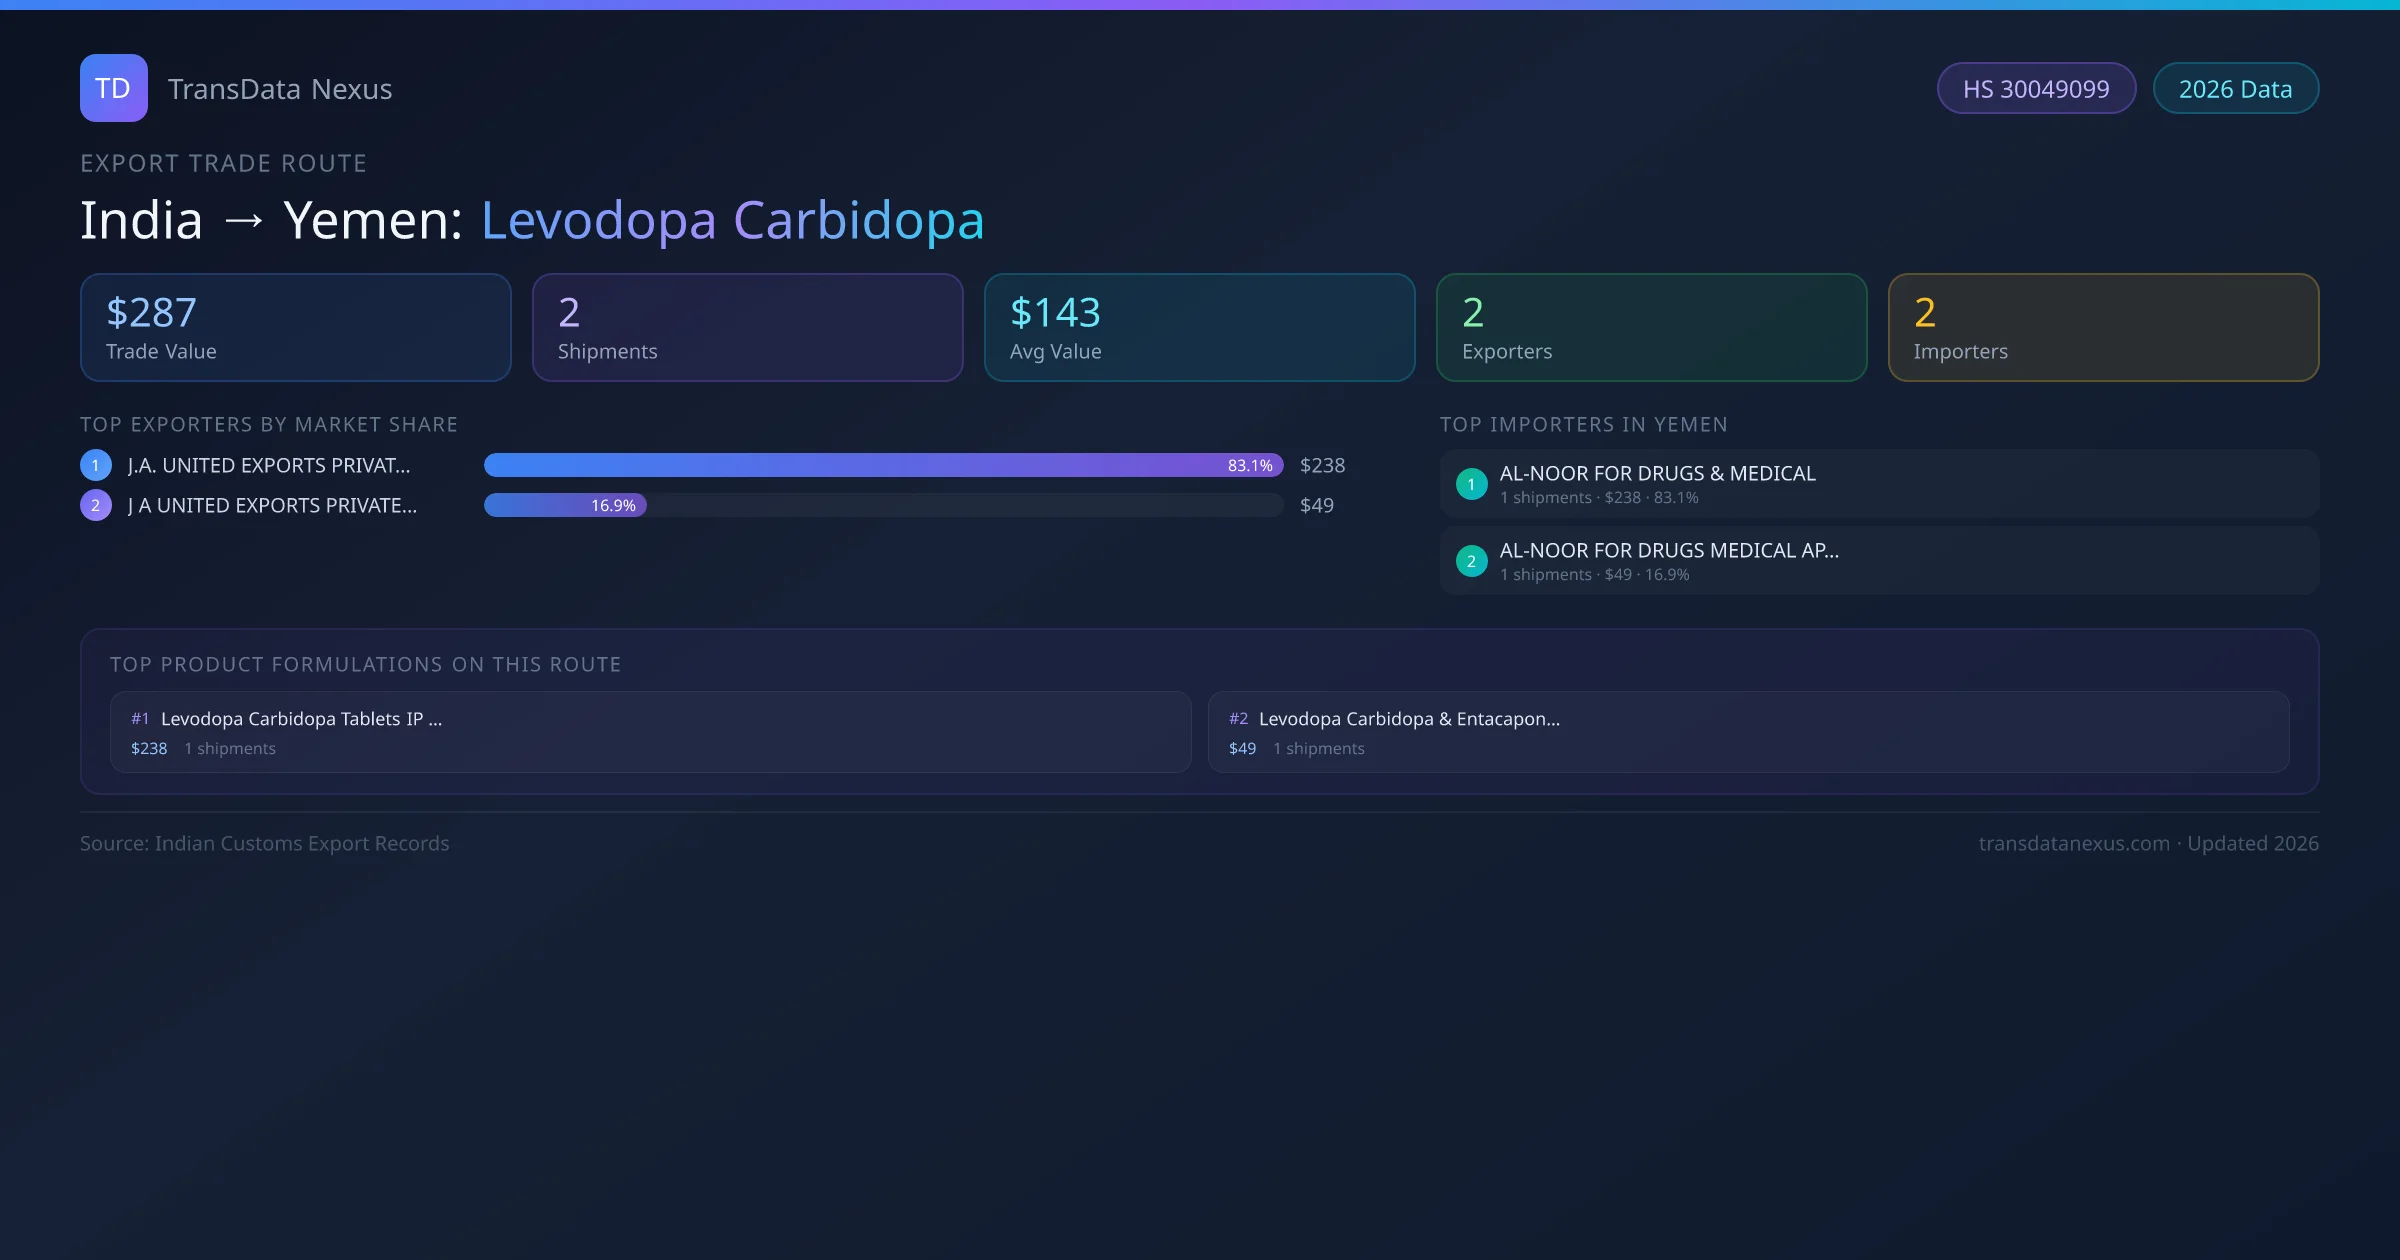
Task: Click the TD logo icon
Action: (113, 88)
